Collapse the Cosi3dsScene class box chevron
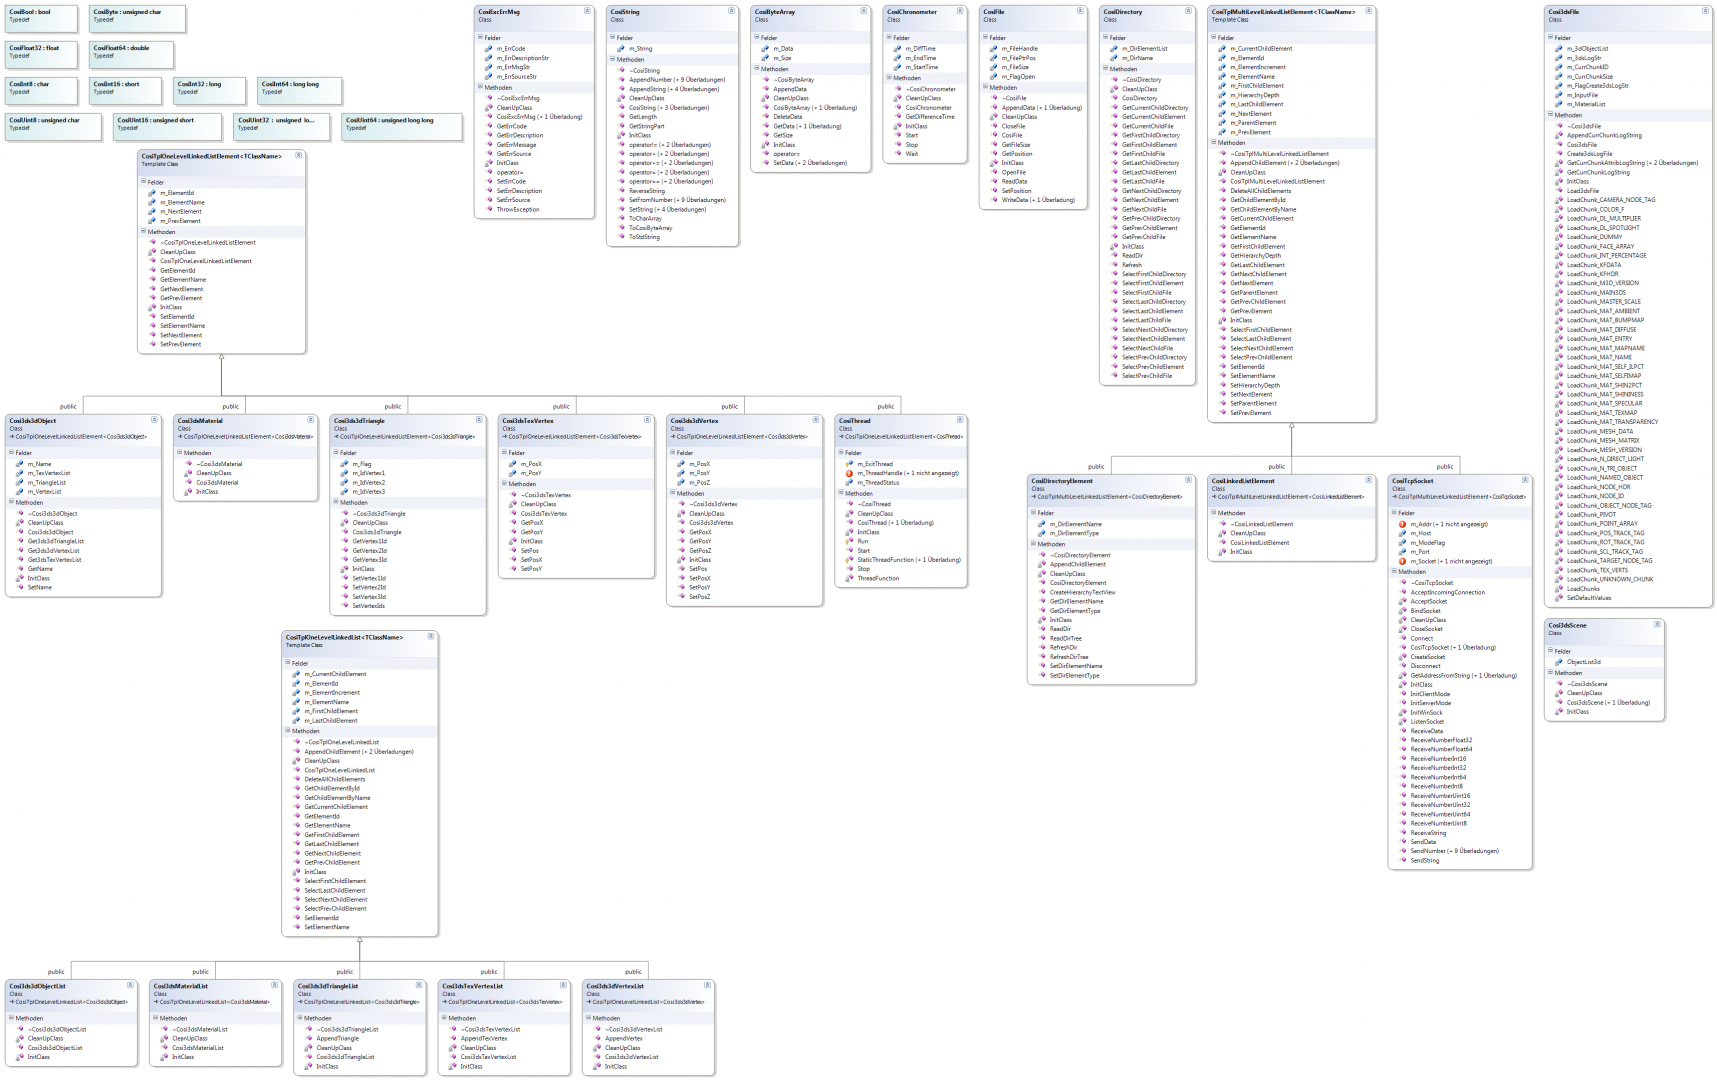The height and width of the screenshot is (1080, 1717). [1657, 624]
